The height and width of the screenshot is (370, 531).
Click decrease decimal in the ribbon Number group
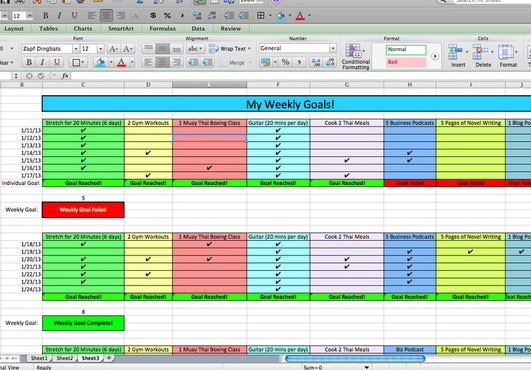pyautogui.click(x=330, y=62)
